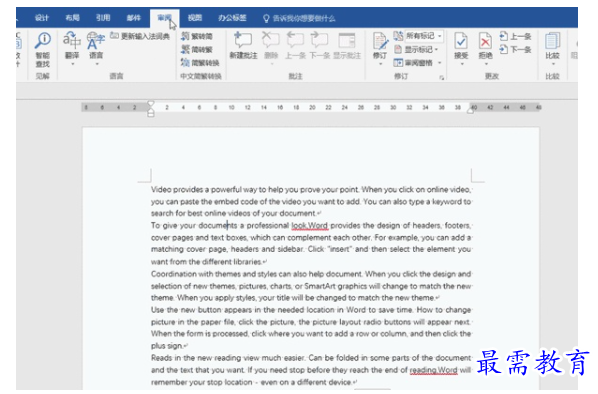
Task: Click the right indent marker on ruler
Action: point(471,111)
